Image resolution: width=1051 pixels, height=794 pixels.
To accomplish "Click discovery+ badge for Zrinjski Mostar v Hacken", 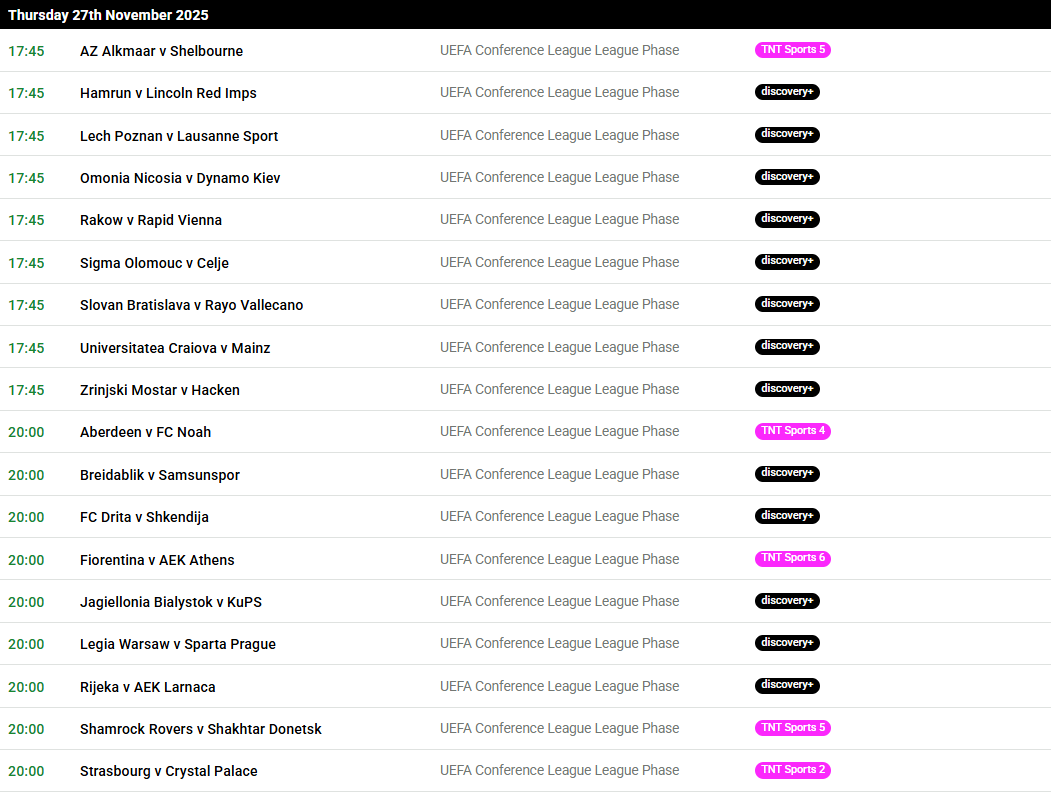I will click(x=787, y=389).
